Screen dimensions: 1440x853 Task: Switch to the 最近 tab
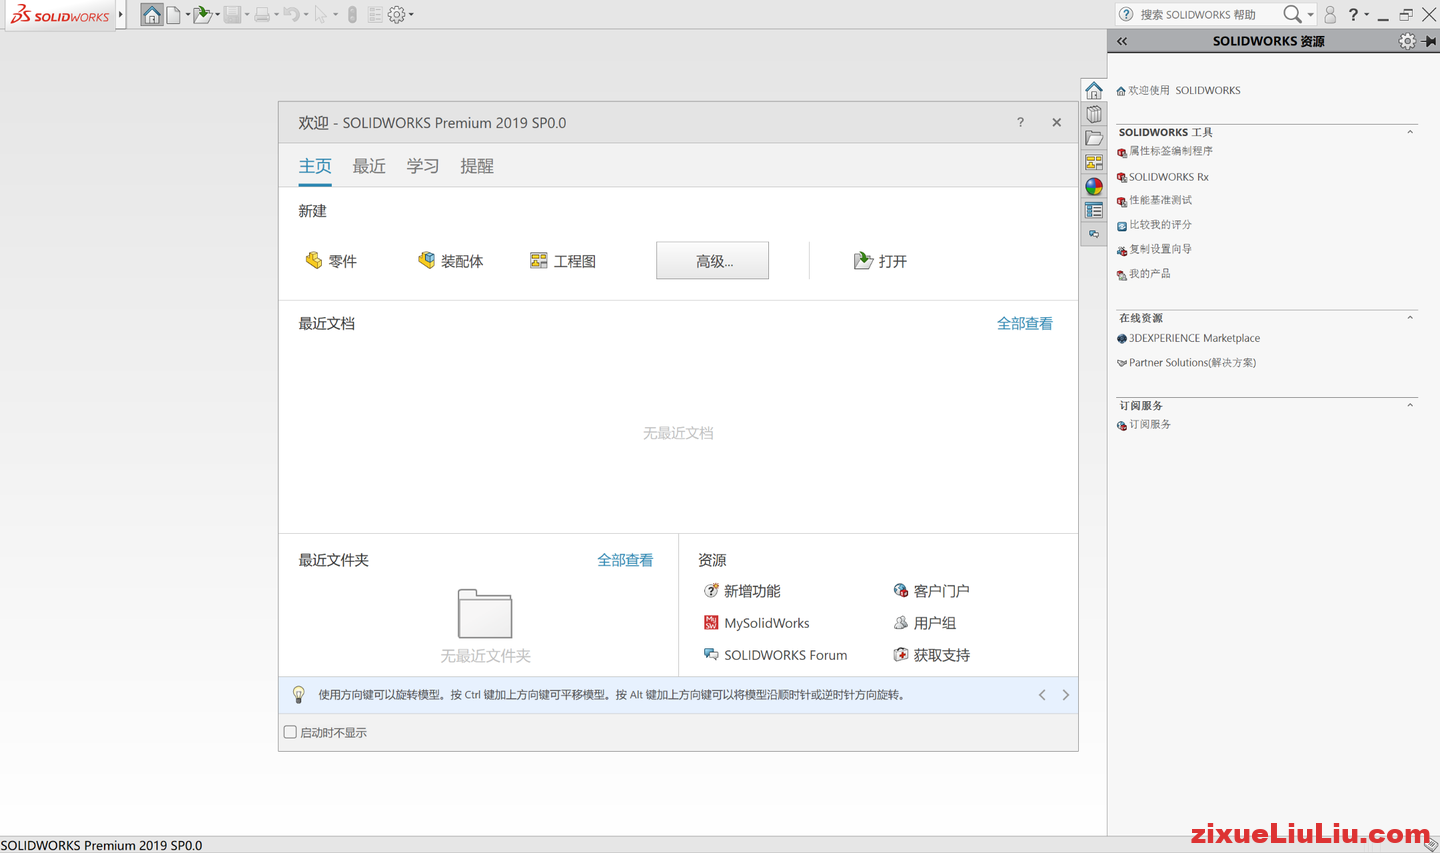[368, 166]
